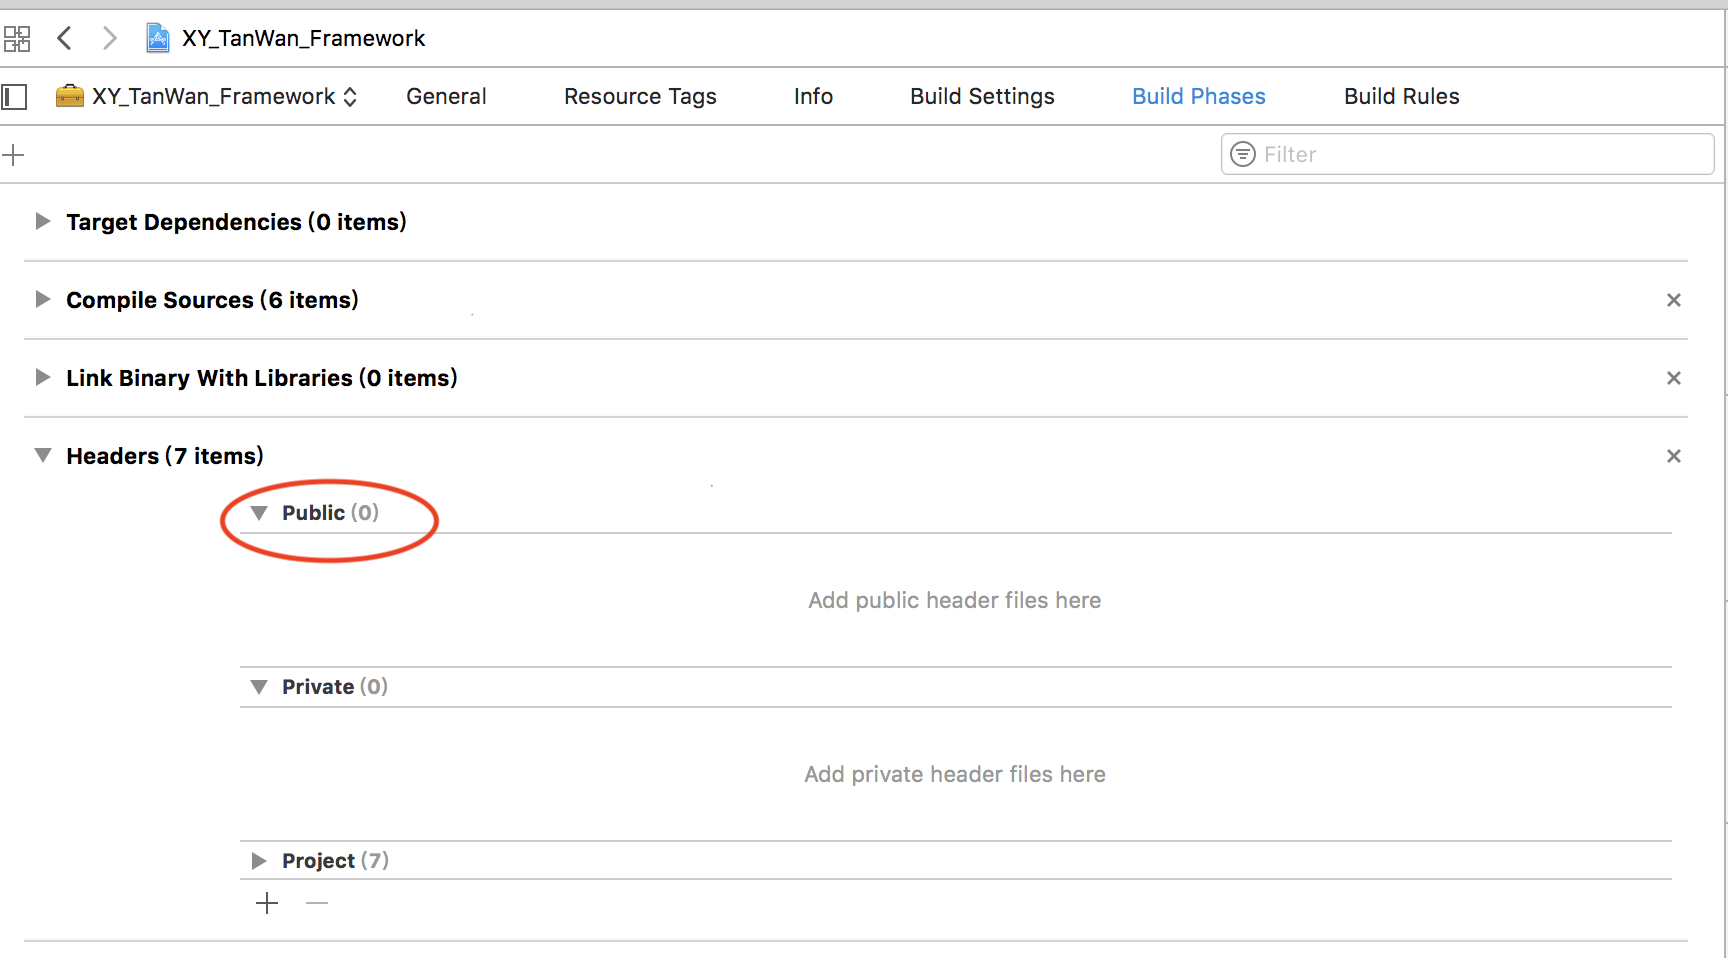Click the filter icon in search field

coord(1243,154)
